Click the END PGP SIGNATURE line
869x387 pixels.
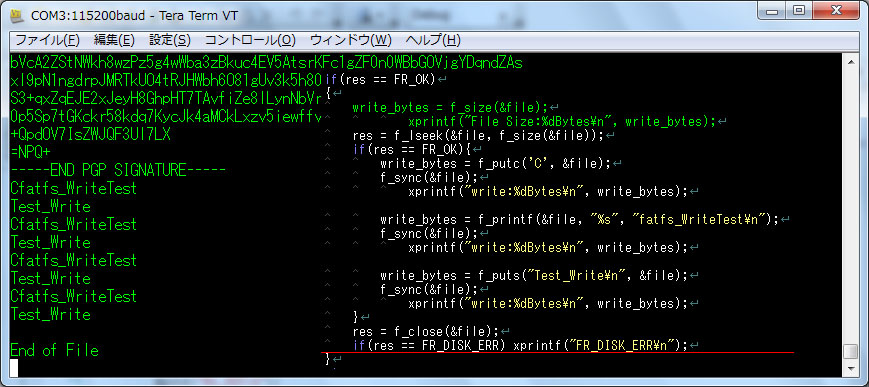click(x=118, y=170)
